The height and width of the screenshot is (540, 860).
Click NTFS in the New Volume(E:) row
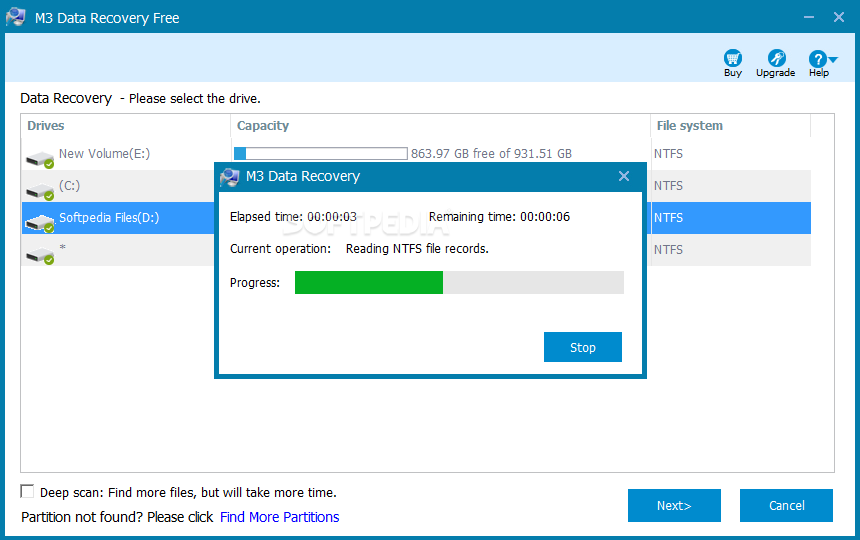(x=668, y=154)
